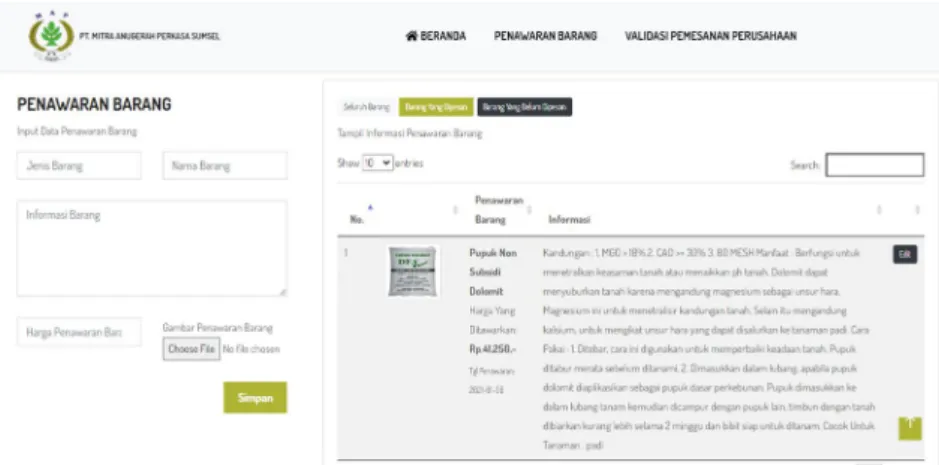Open Validasi Pemesanan Perusahaan menu

tap(710, 36)
